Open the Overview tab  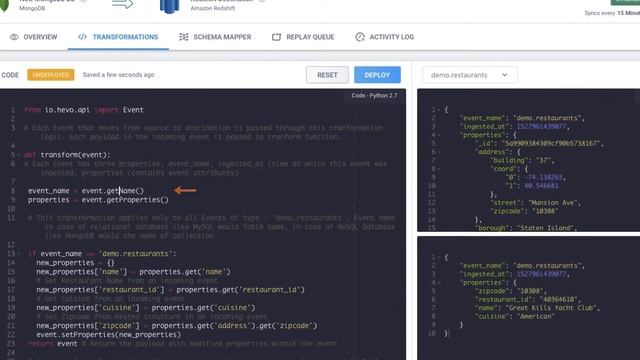coord(34,37)
